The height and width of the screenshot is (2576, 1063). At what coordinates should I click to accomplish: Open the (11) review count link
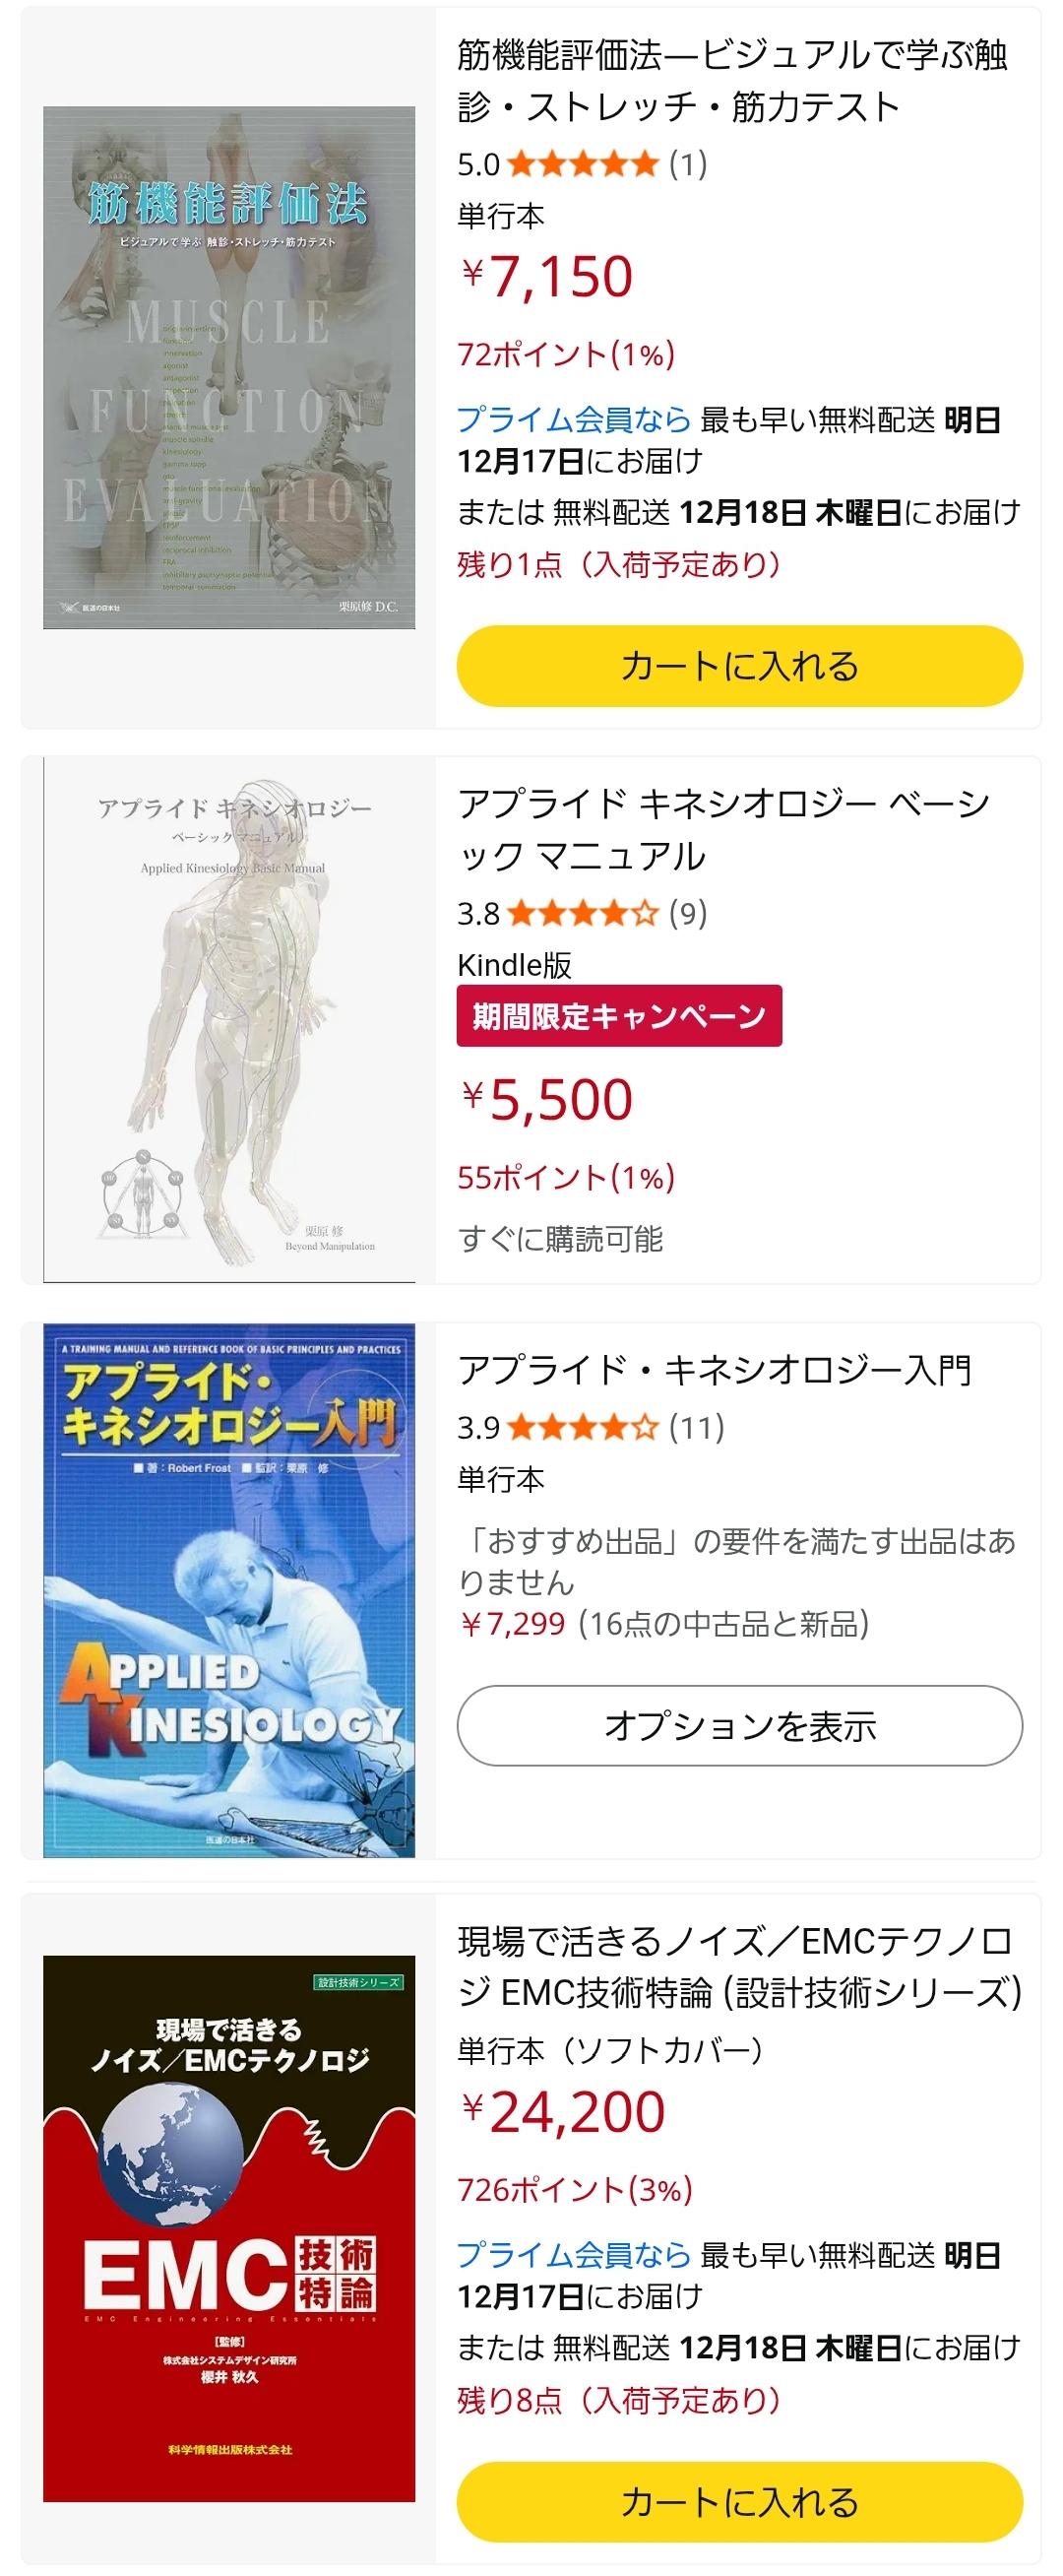click(697, 1427)
